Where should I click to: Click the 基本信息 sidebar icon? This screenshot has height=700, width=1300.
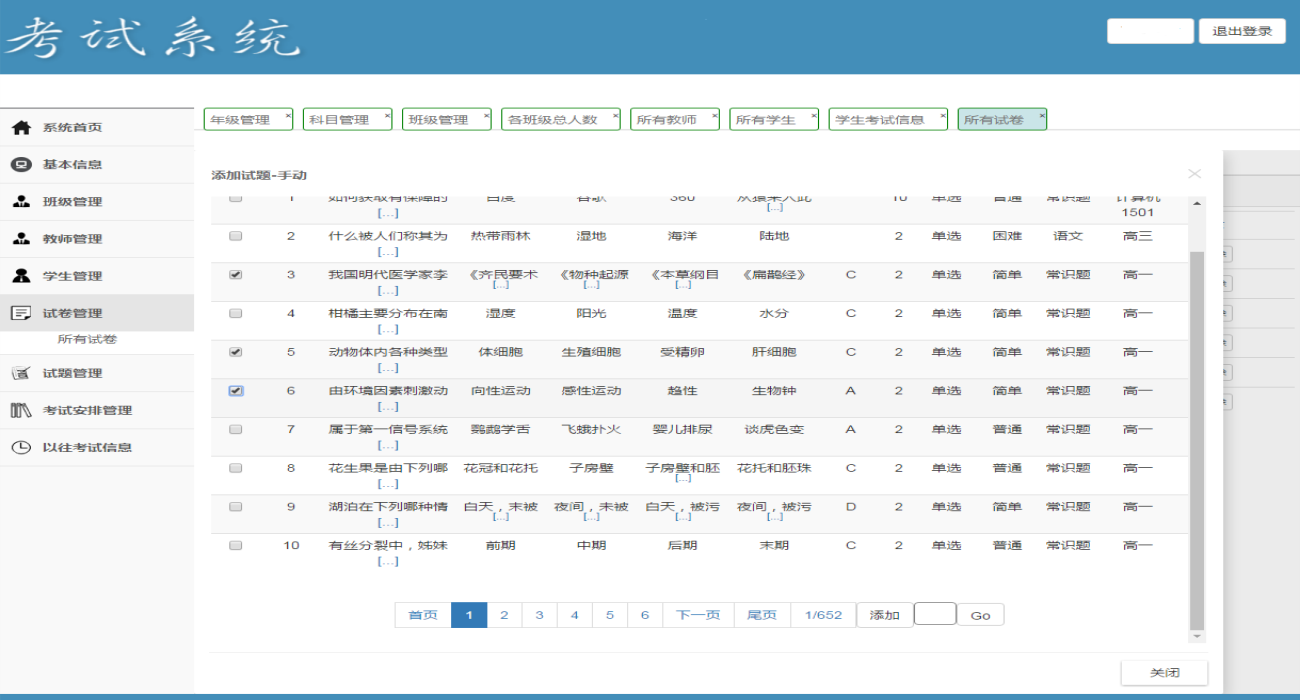(x=20, y=165)
